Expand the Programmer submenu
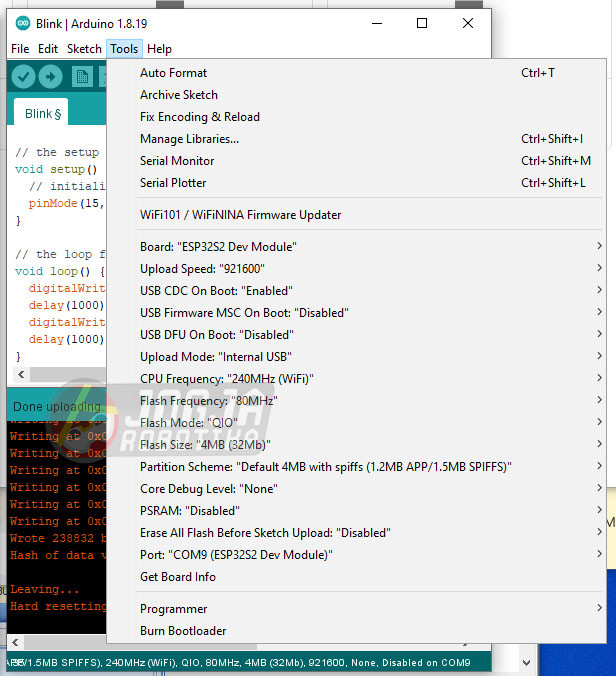 click(356, 609)
